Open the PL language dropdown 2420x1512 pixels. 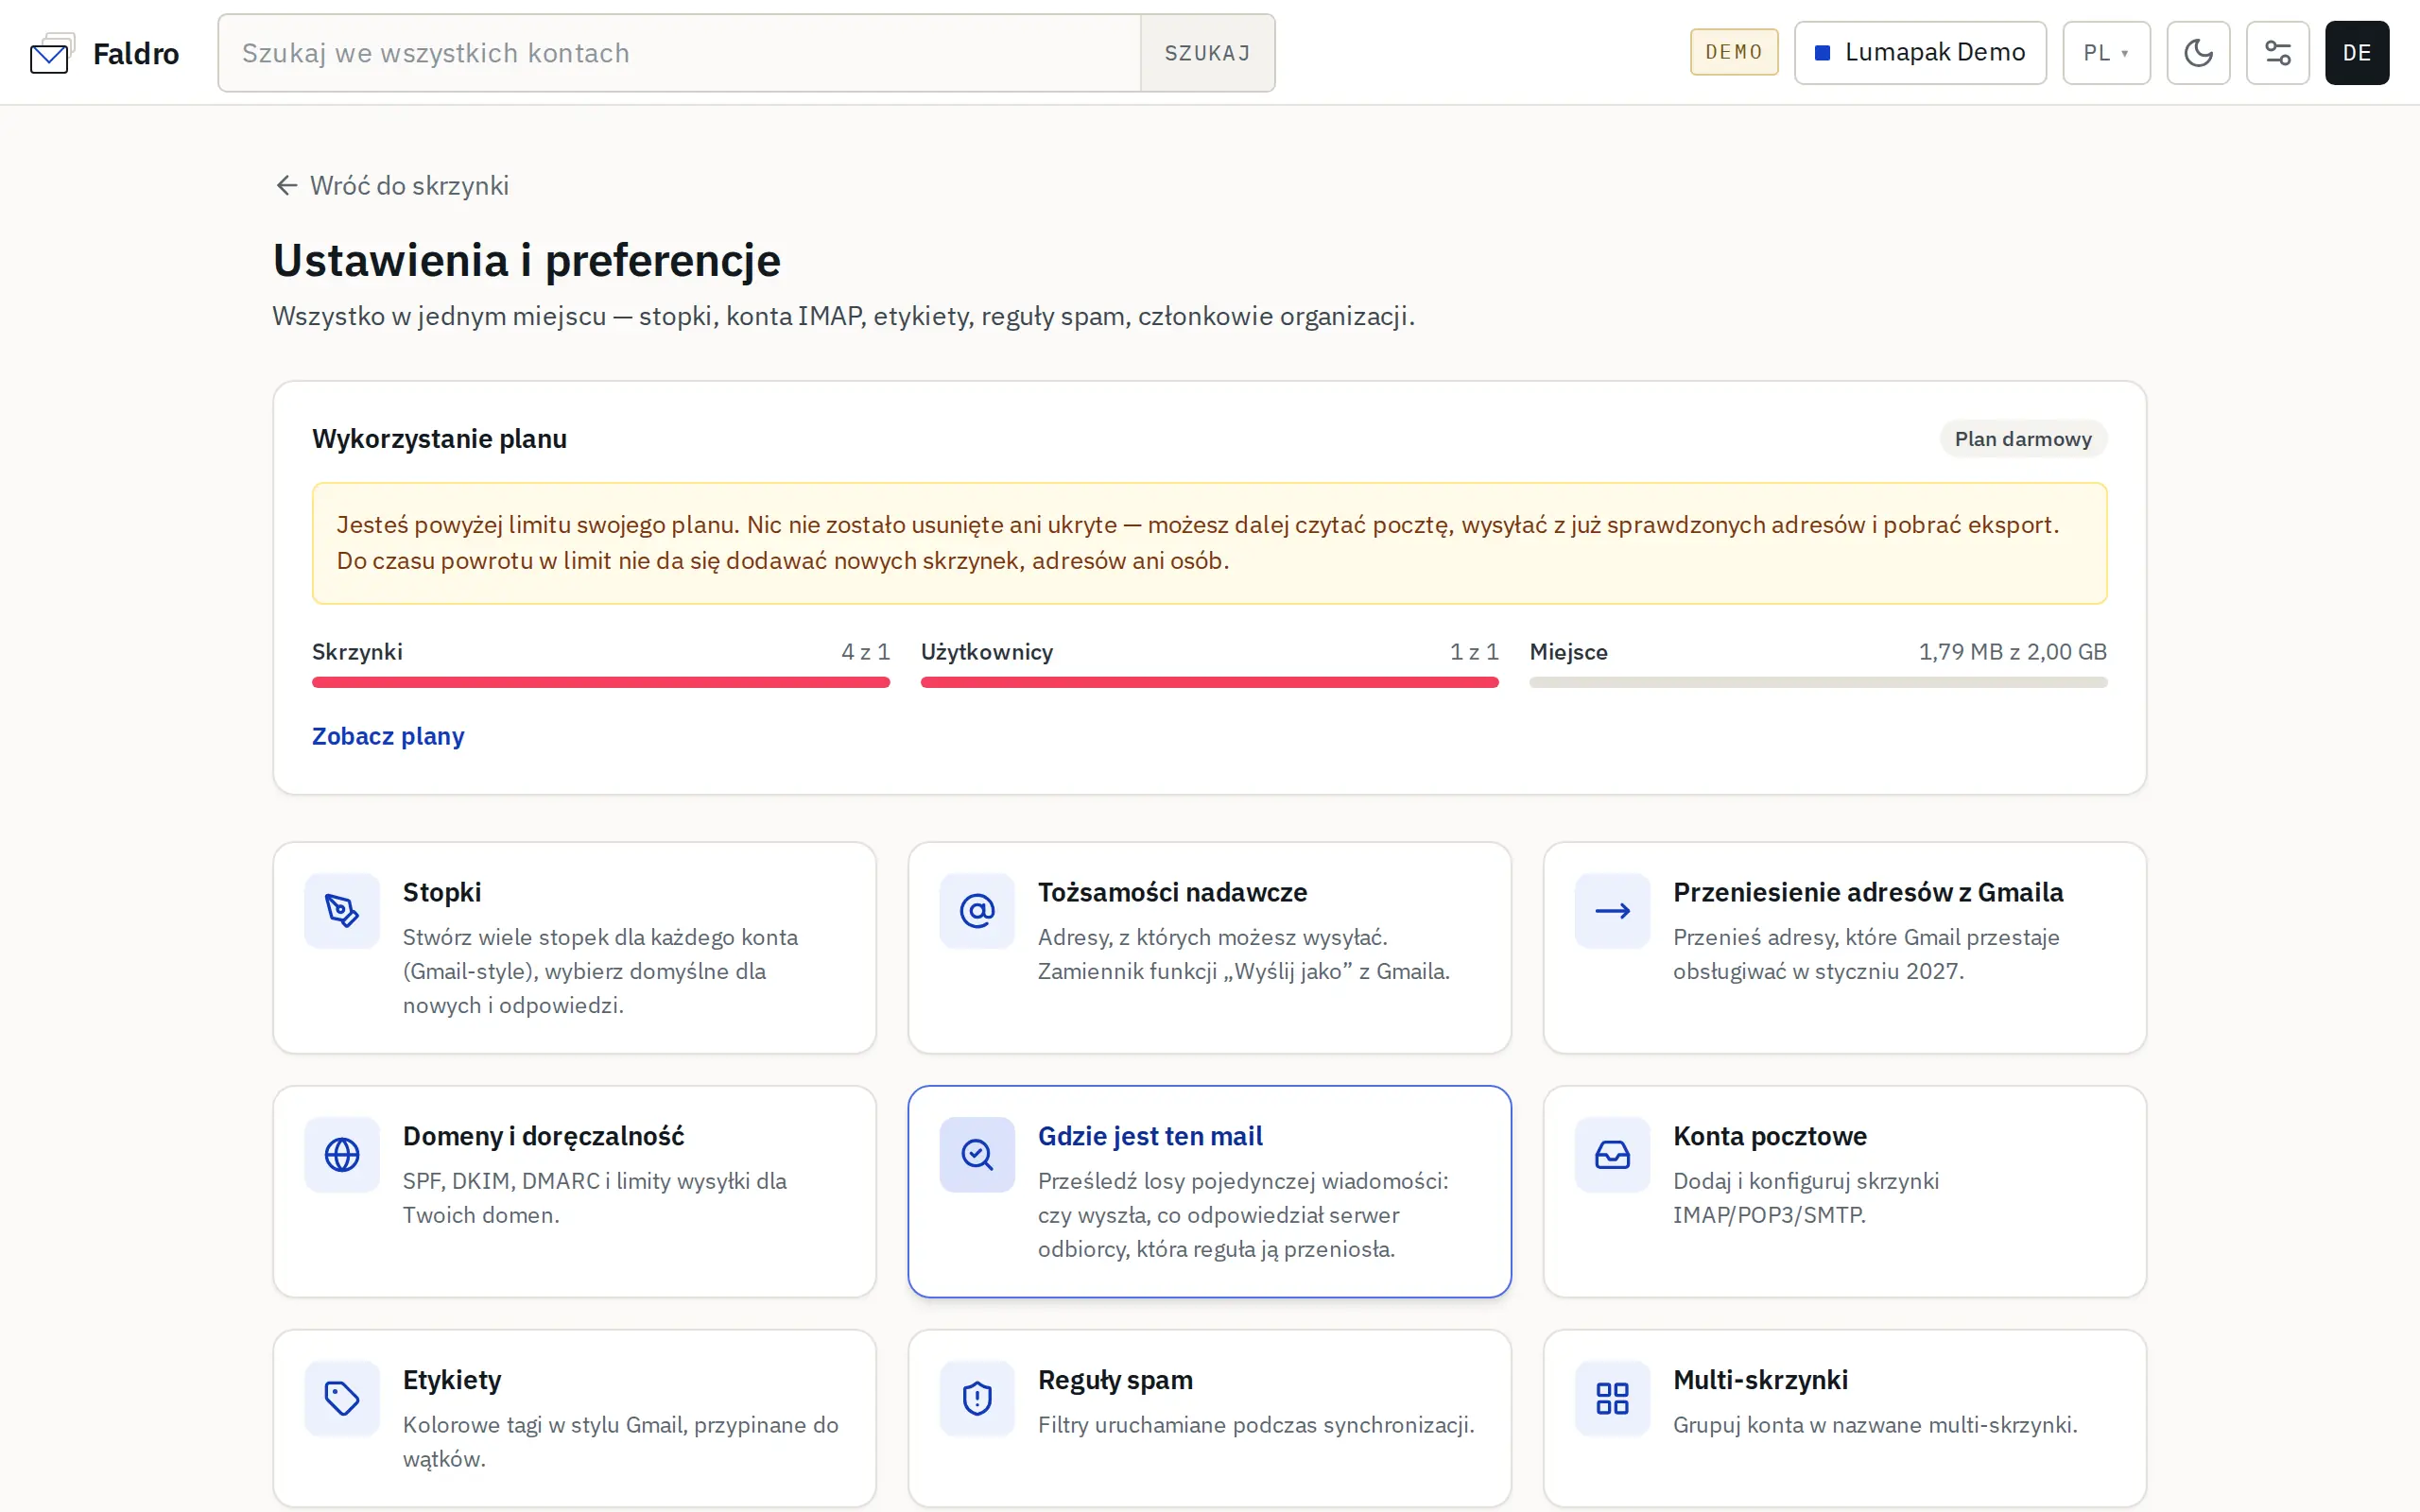(2106, 53)
